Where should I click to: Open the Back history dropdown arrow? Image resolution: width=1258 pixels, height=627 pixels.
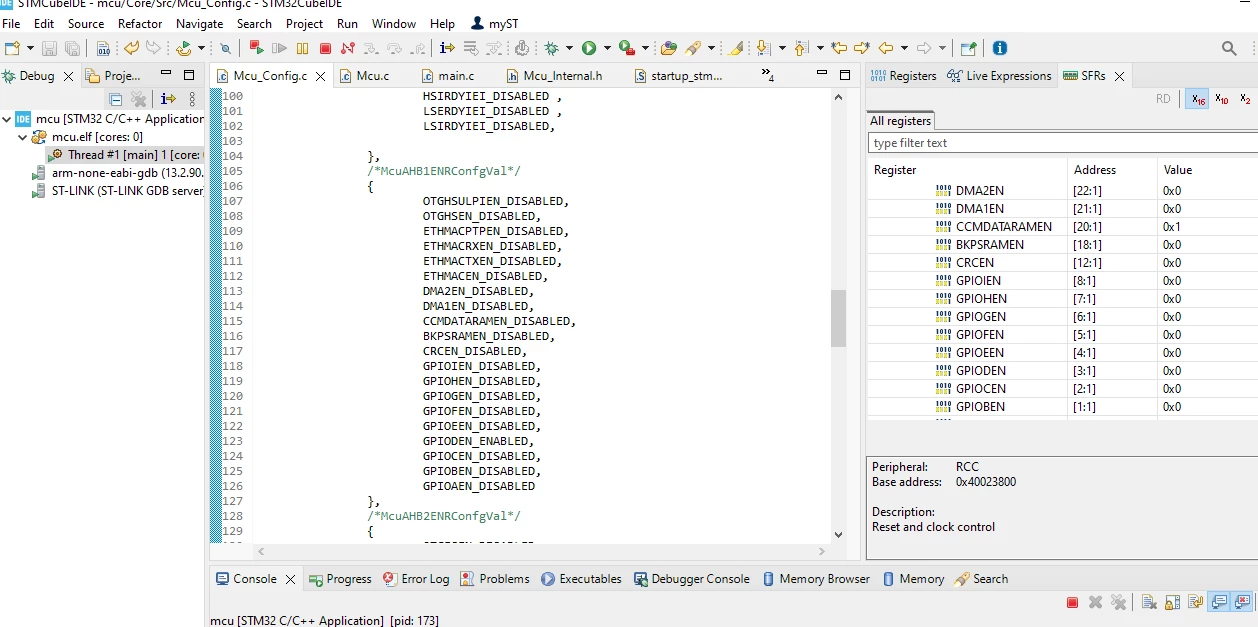904,48
